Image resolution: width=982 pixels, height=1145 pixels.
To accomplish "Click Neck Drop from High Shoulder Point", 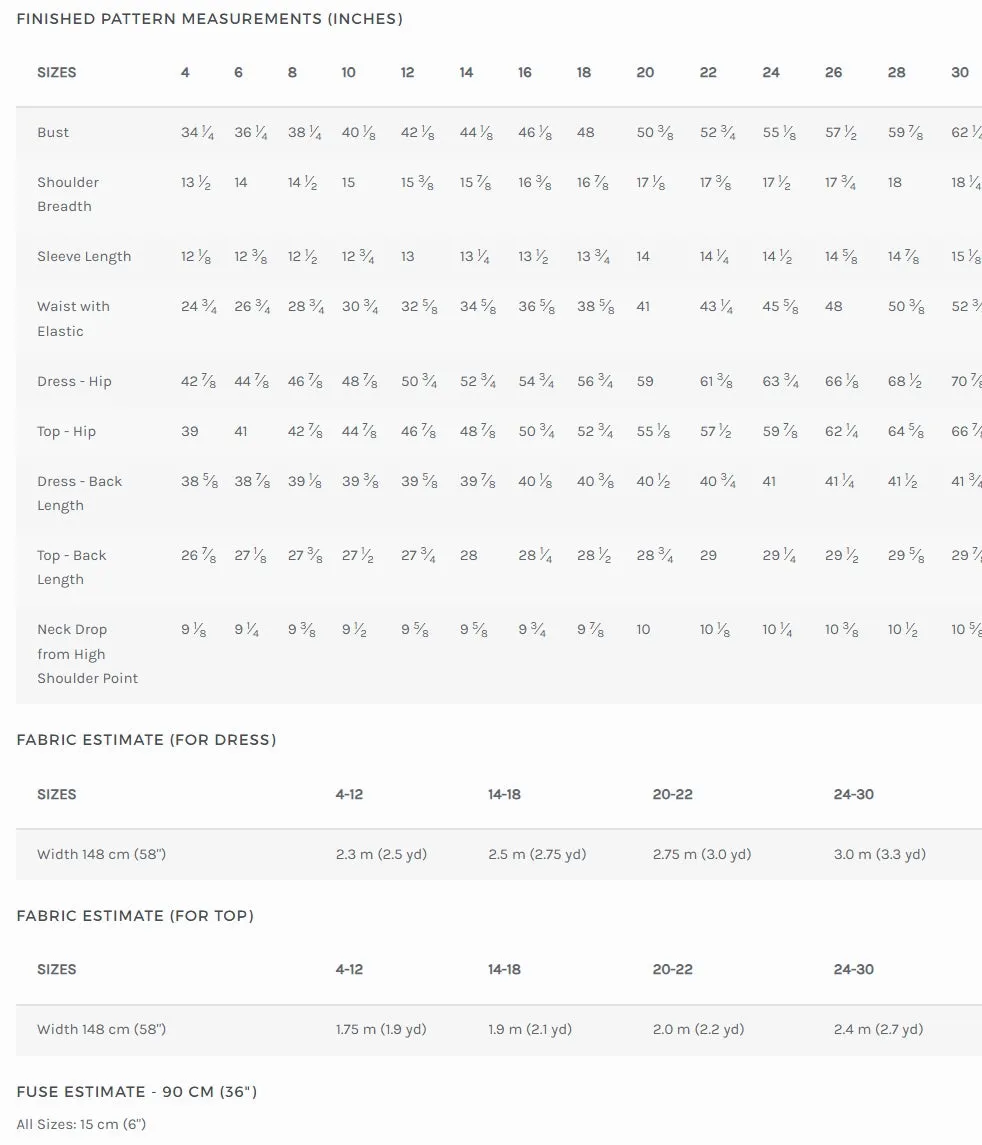I will click(88, 654).
